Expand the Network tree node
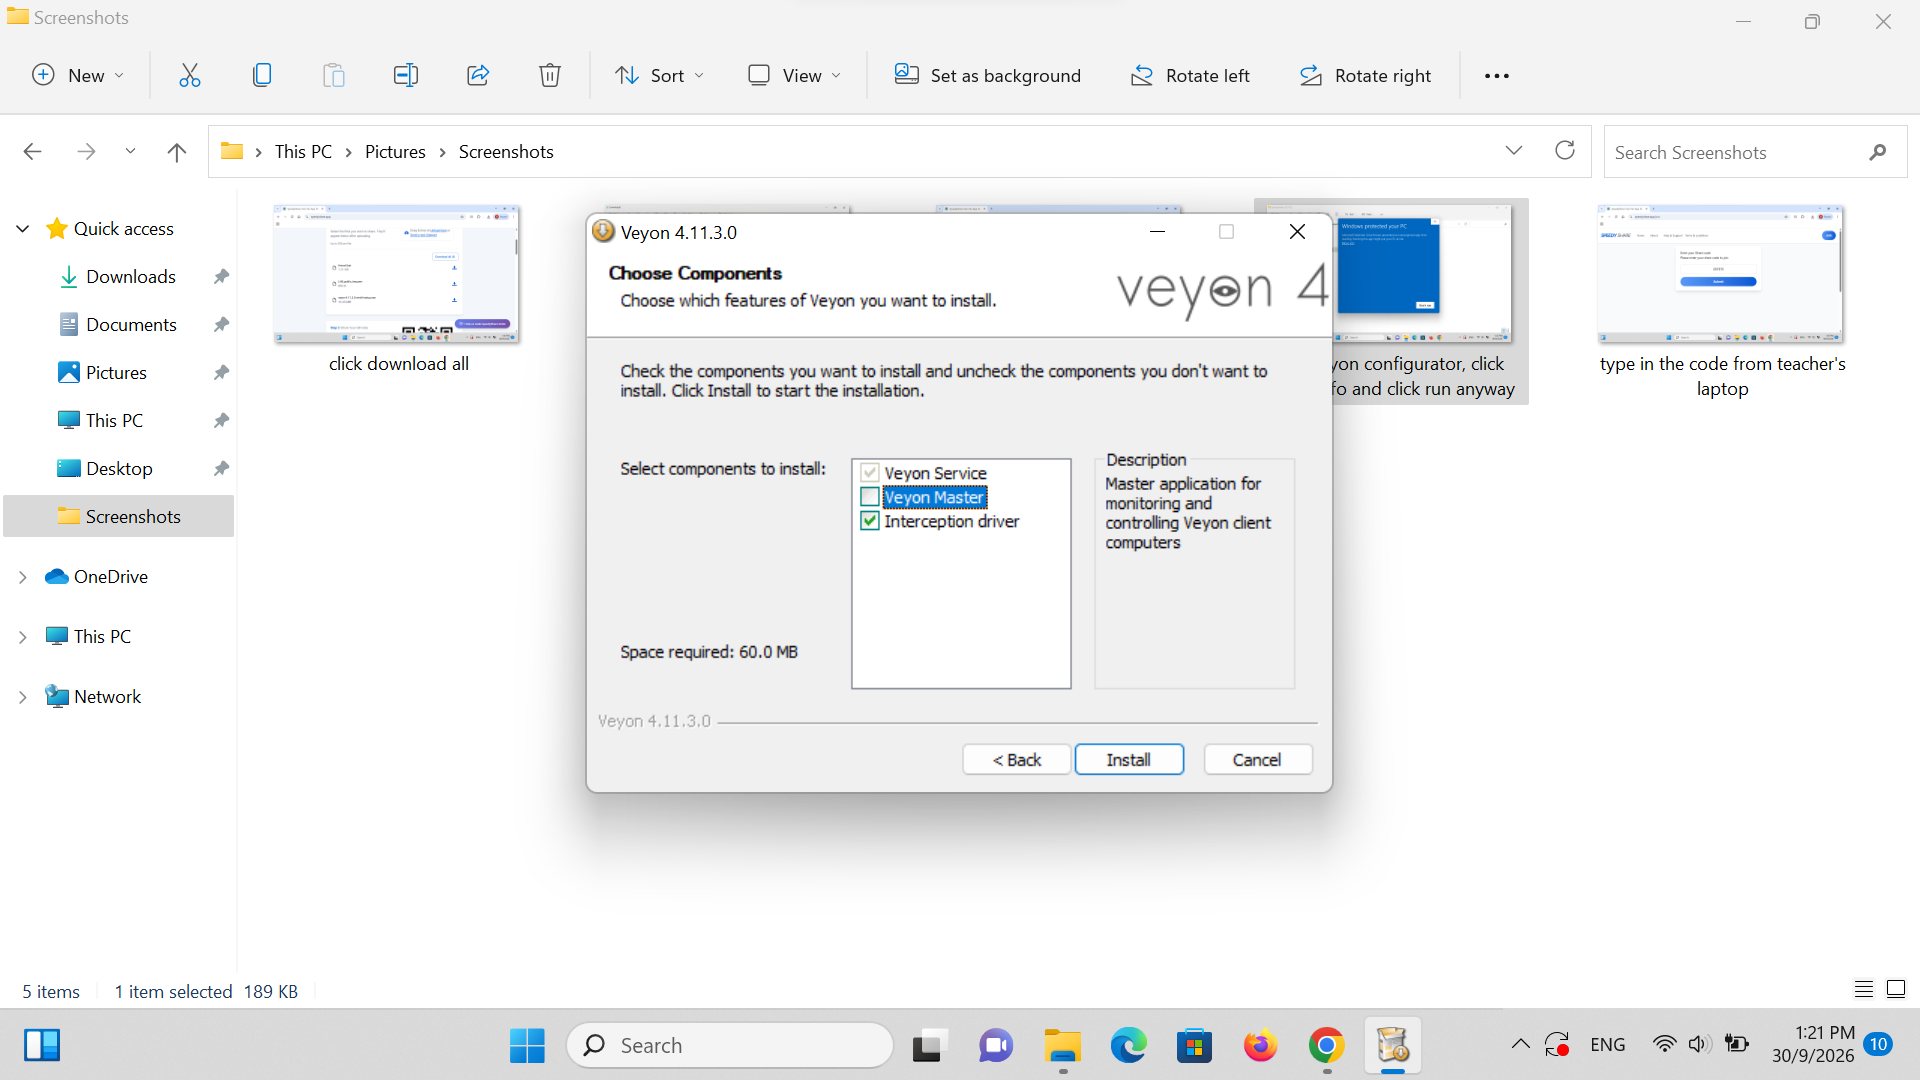This screenshot has width=1920, height=1080. [x=23, y=697]
